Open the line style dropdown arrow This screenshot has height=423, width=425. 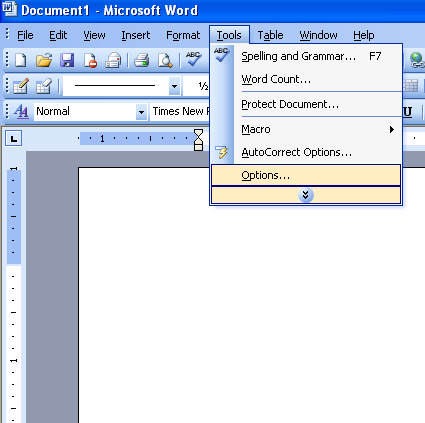point(174,86)
